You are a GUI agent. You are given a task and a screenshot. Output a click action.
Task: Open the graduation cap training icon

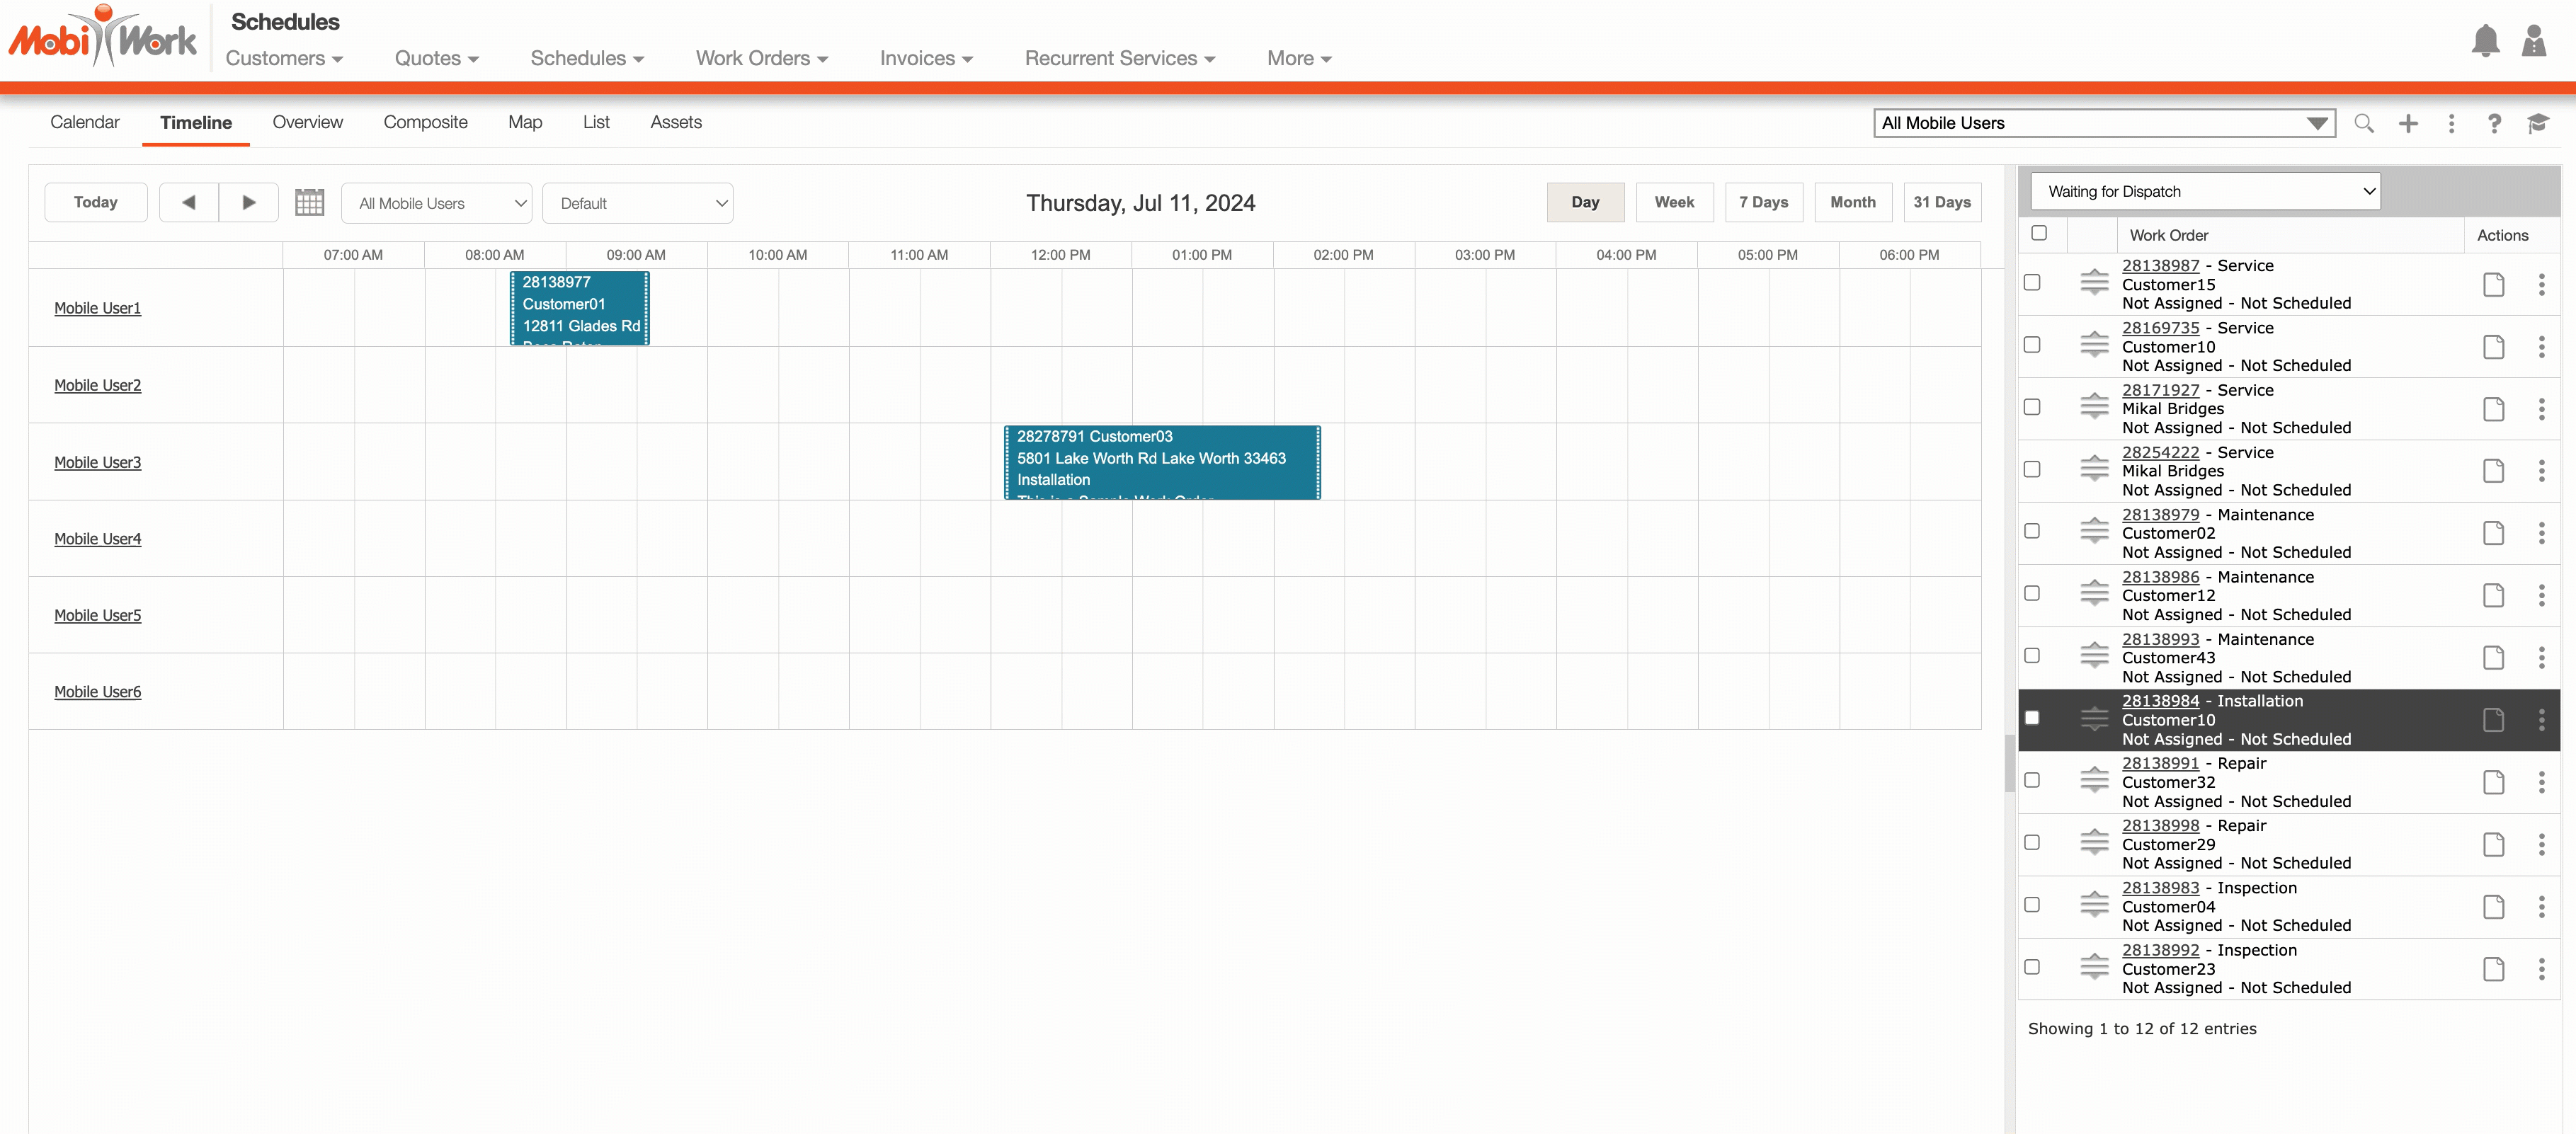[2537, 123]
